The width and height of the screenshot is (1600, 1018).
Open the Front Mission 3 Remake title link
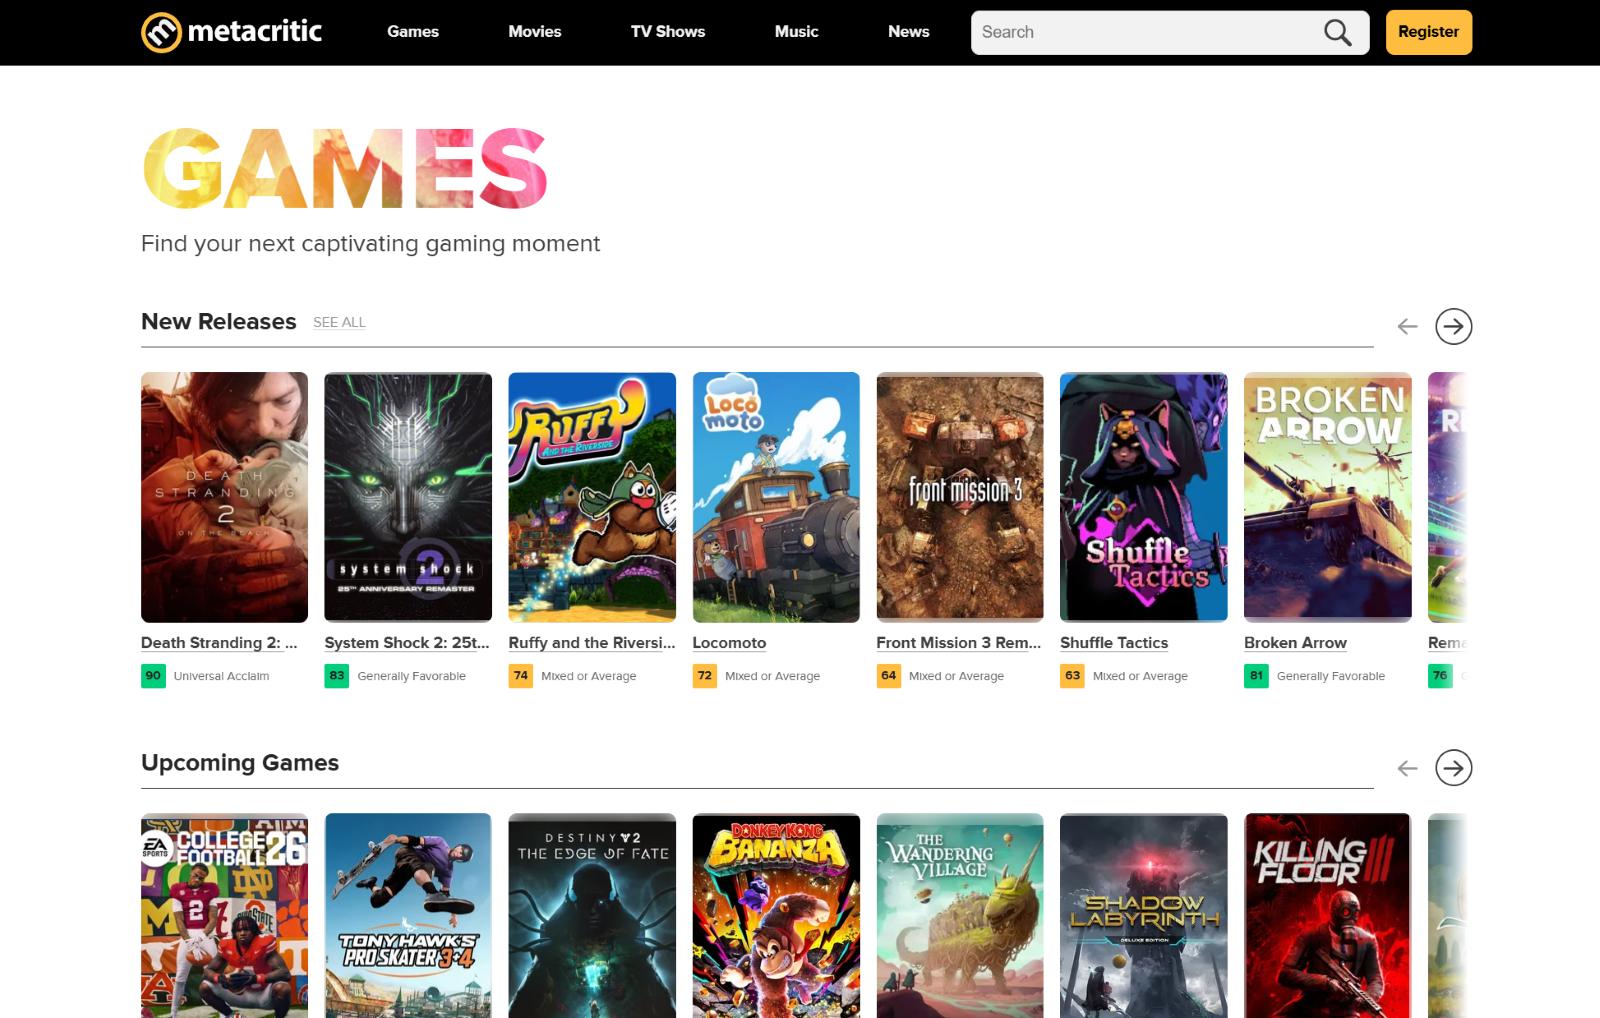959,643
